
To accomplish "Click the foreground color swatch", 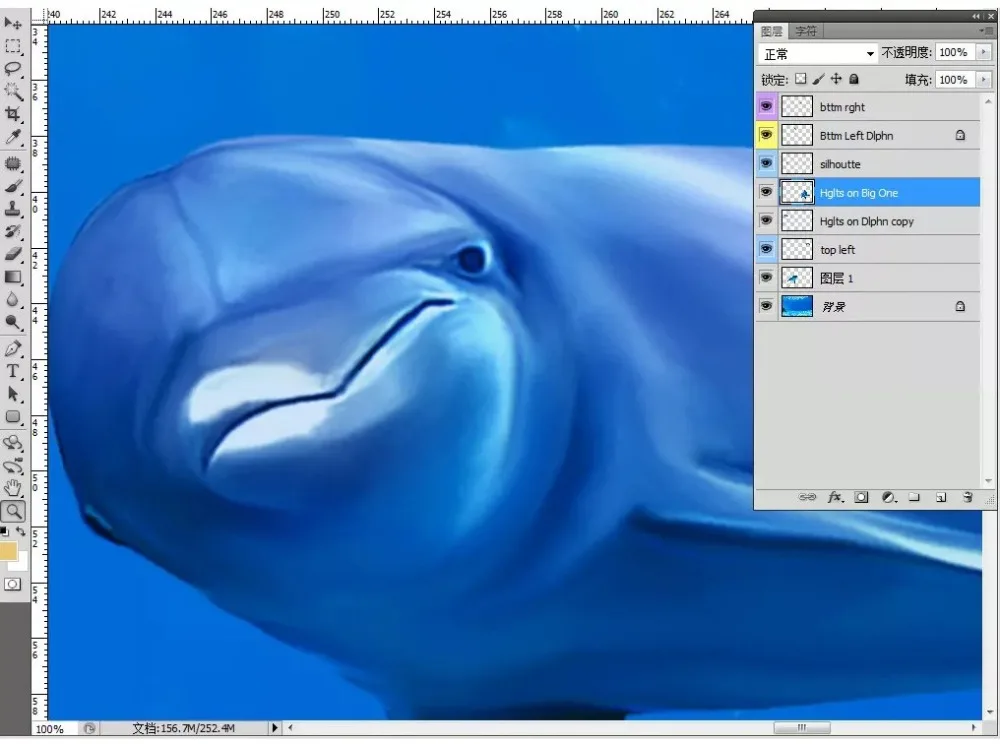I will [x=9, y=551].
